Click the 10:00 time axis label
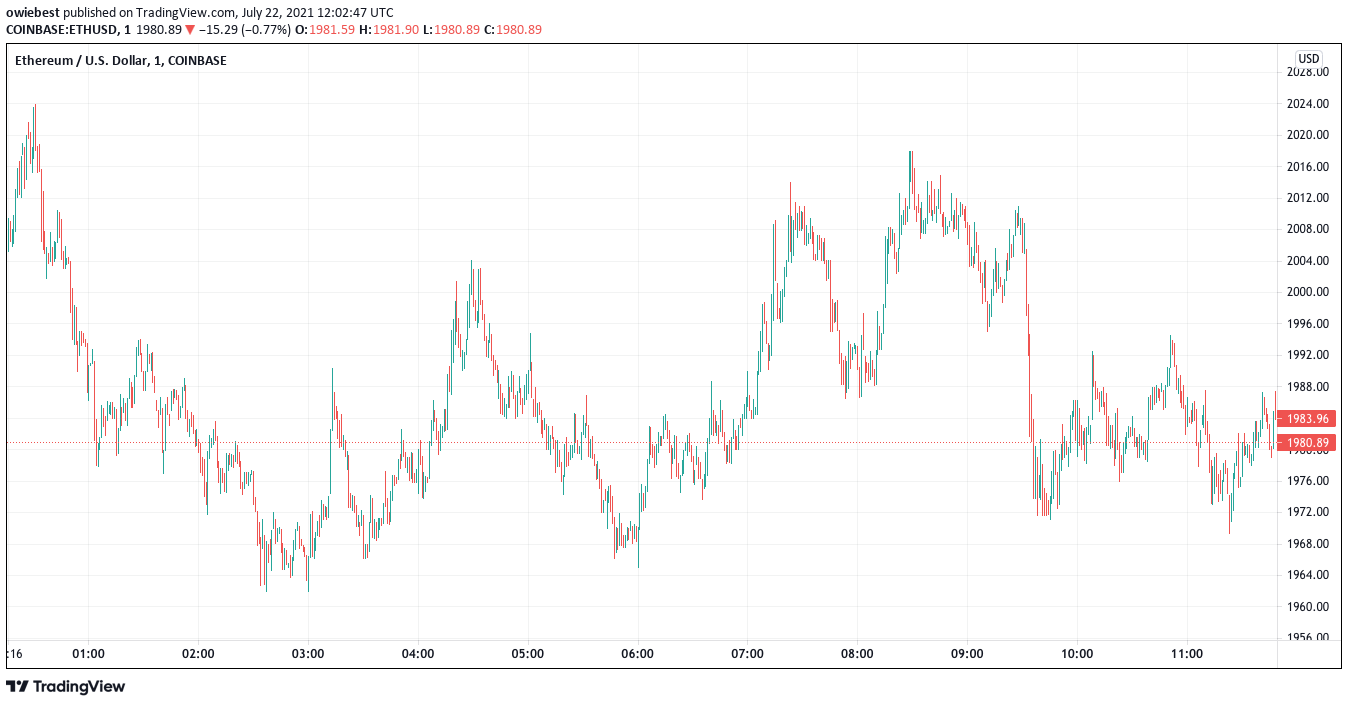Screen dimensions: 1348x705 (x=1077, y=655)
